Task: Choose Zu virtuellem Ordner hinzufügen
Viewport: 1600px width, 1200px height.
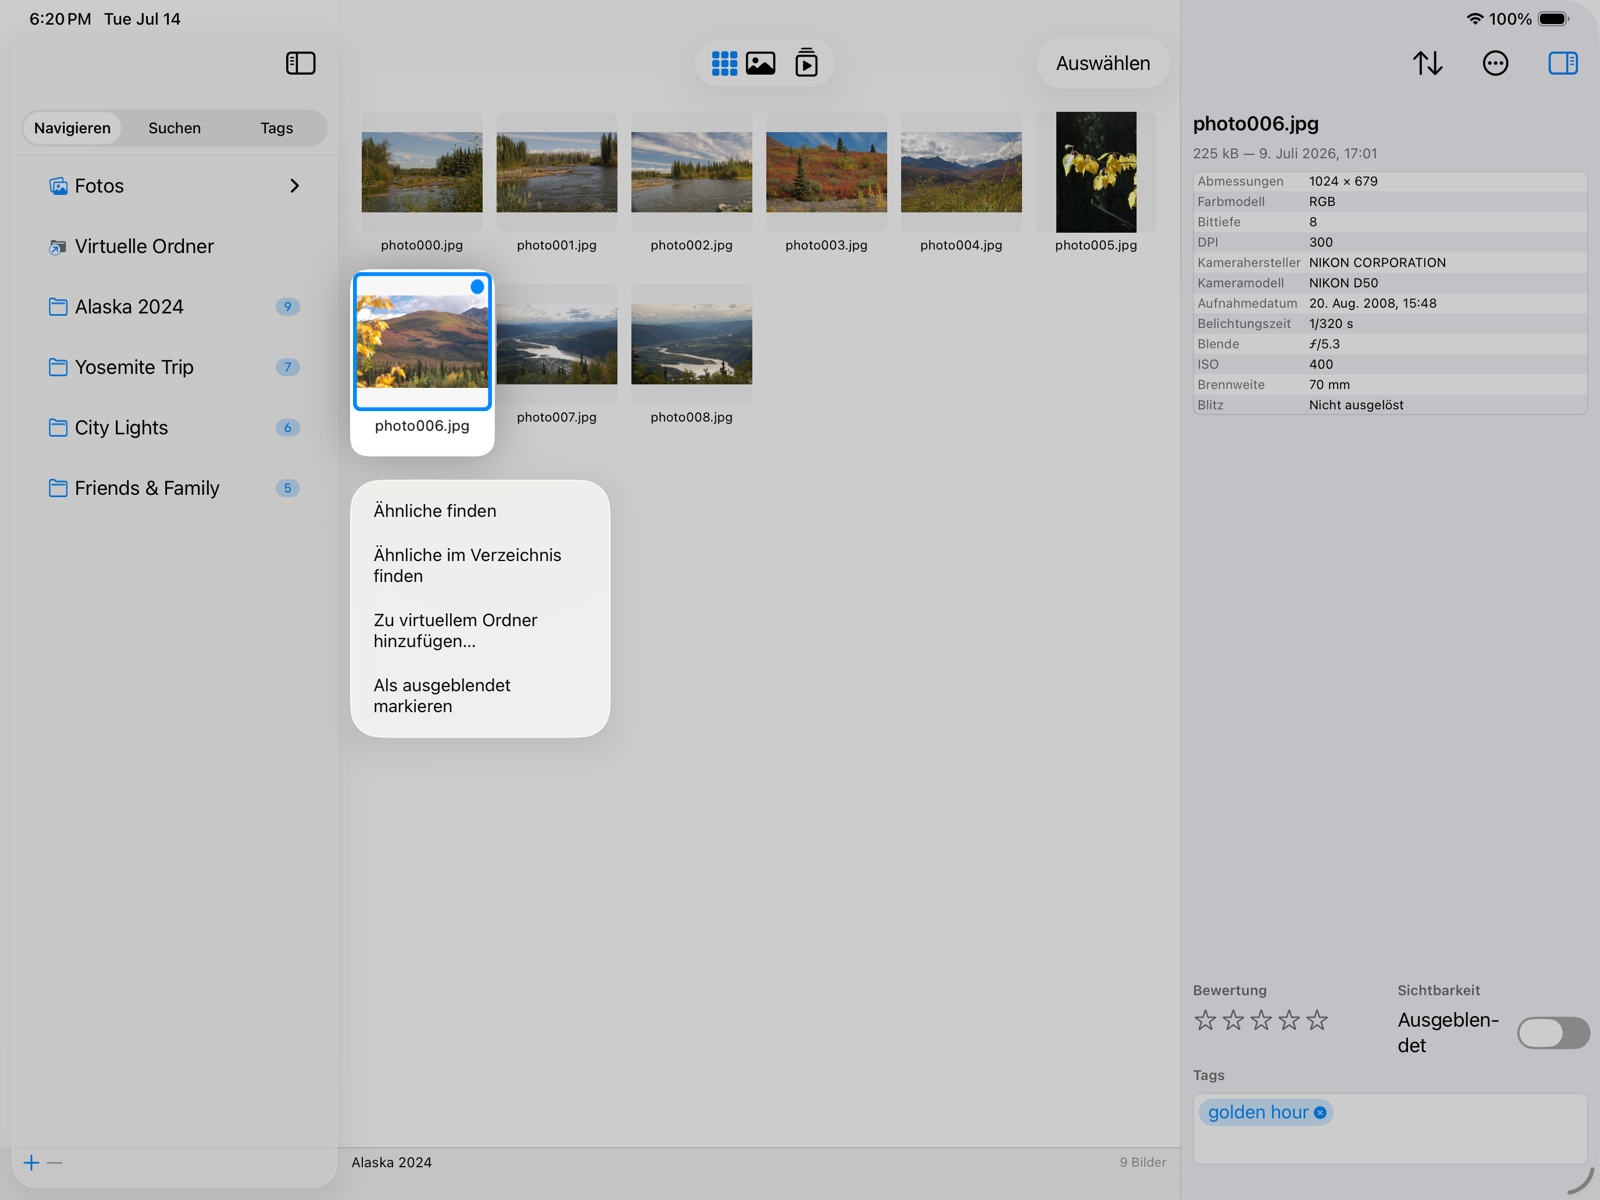Action: 480,631
